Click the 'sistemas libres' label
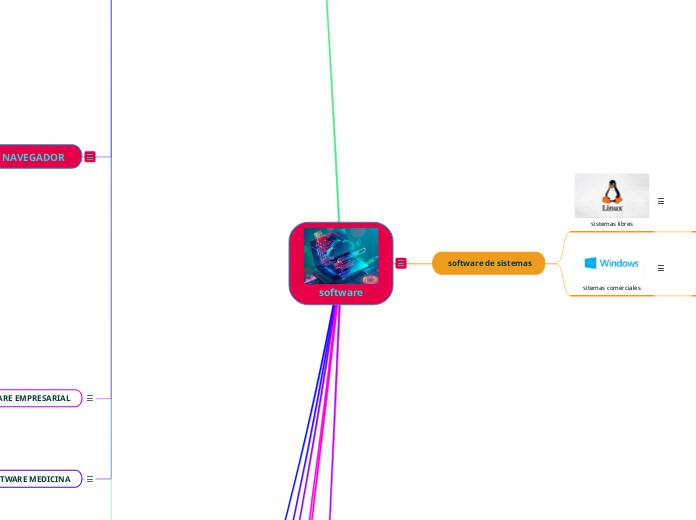The image size is (696, 520). tap(611, 224)
